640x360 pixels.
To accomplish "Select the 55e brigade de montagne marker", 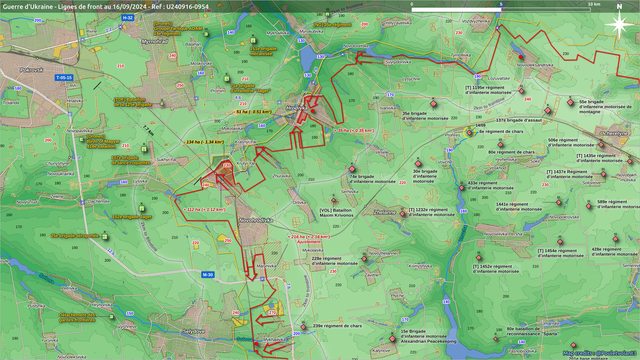I will pos(570,102).
